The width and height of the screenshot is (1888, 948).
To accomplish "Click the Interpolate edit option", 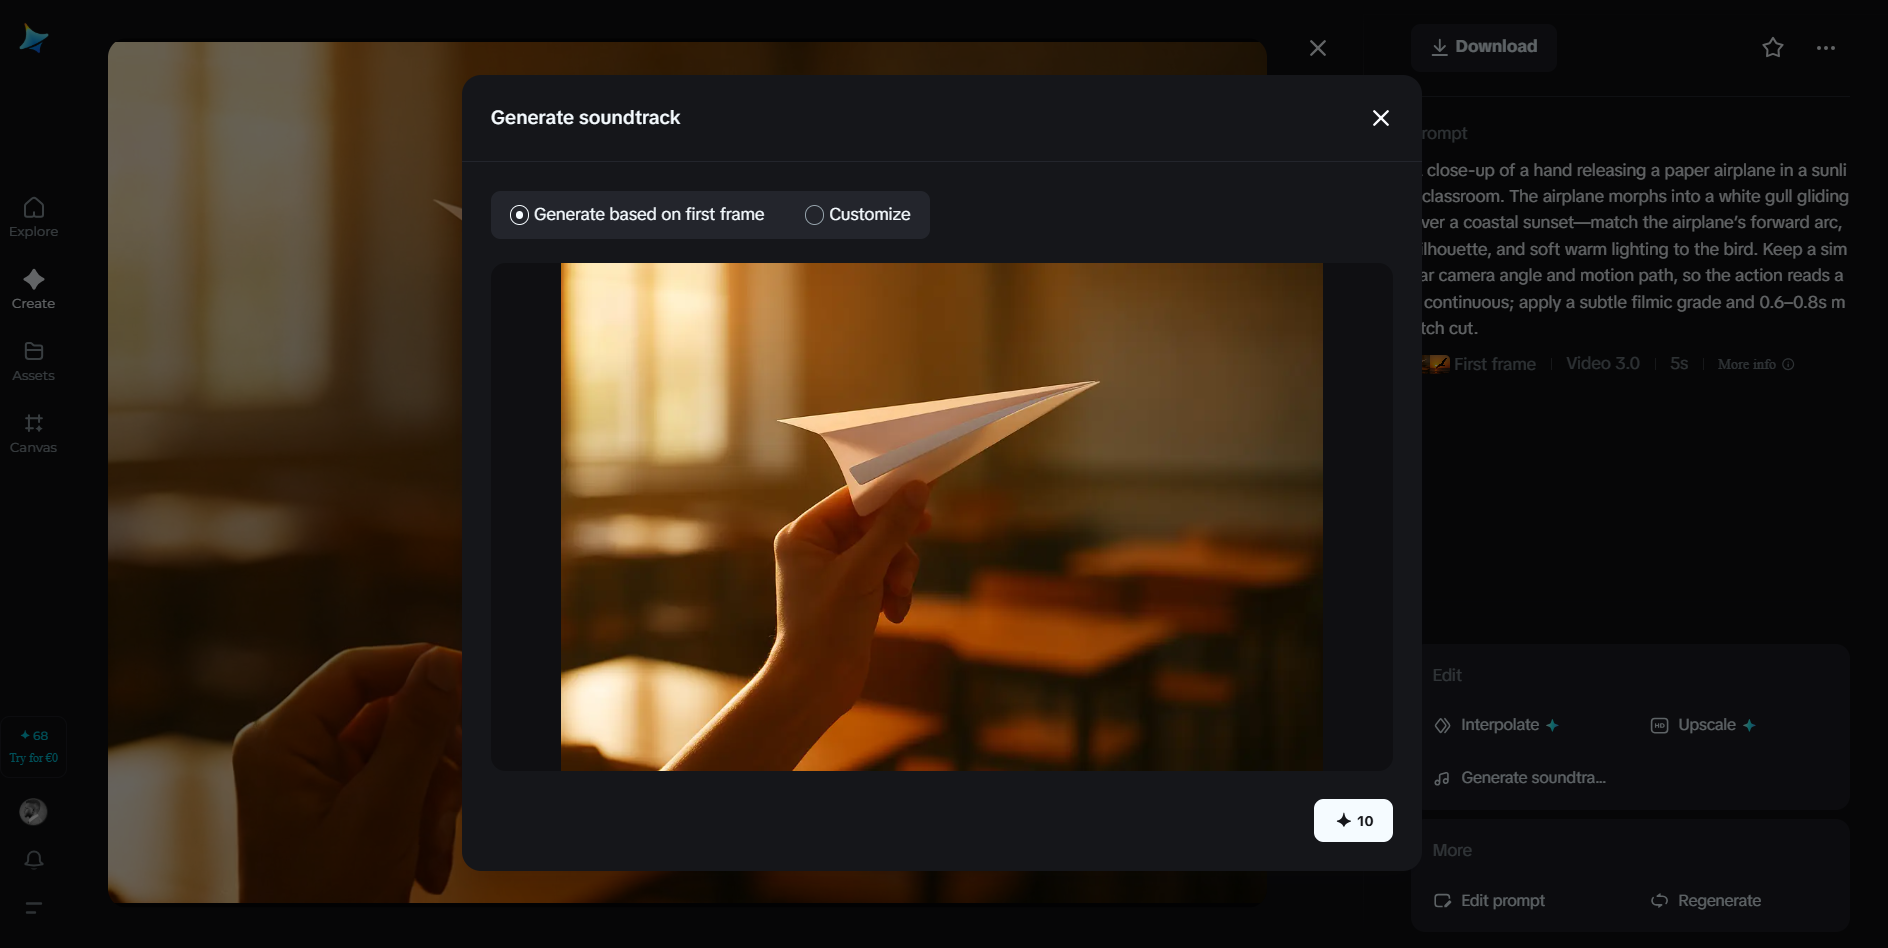I will (x=1496, y=725).
